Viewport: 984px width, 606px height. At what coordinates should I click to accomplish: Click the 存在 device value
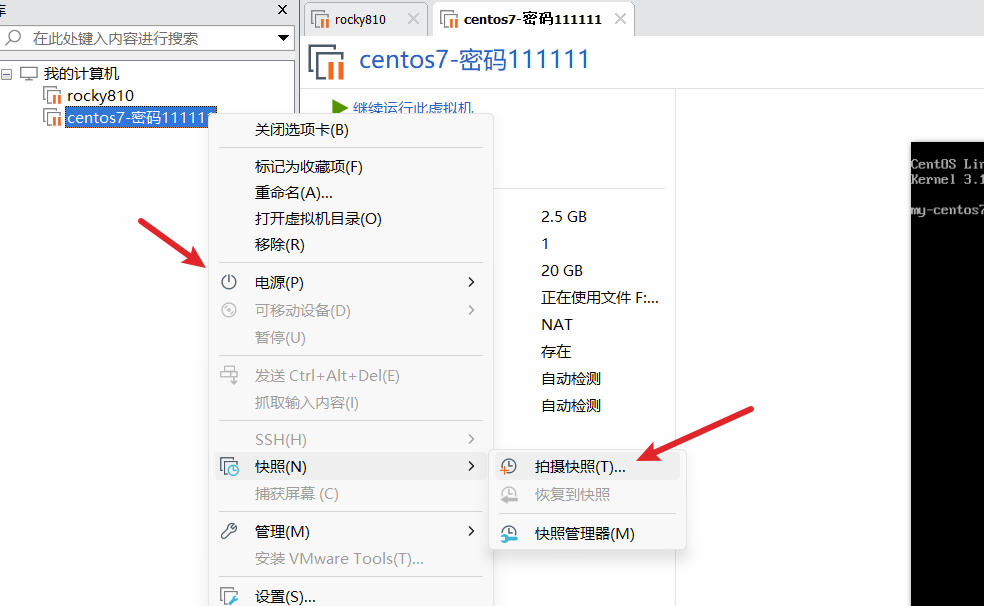[x=556, y=351]
